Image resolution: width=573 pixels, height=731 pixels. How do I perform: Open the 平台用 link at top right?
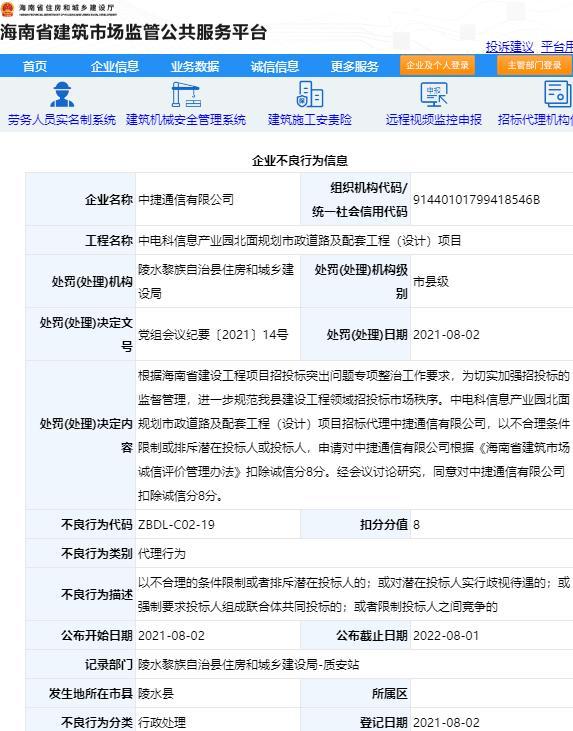(557, 47)
